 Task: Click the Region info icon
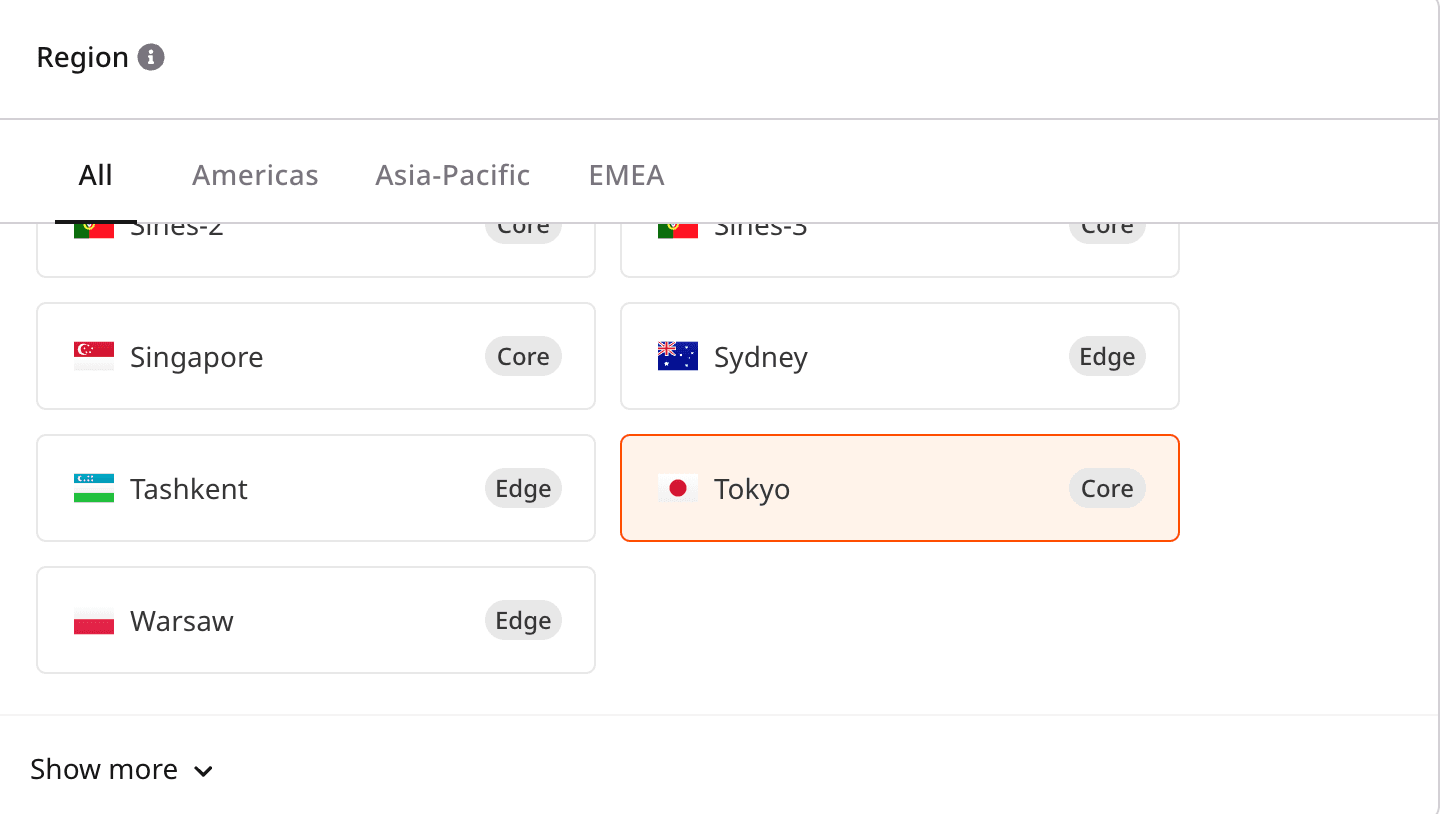pos(151,57)
